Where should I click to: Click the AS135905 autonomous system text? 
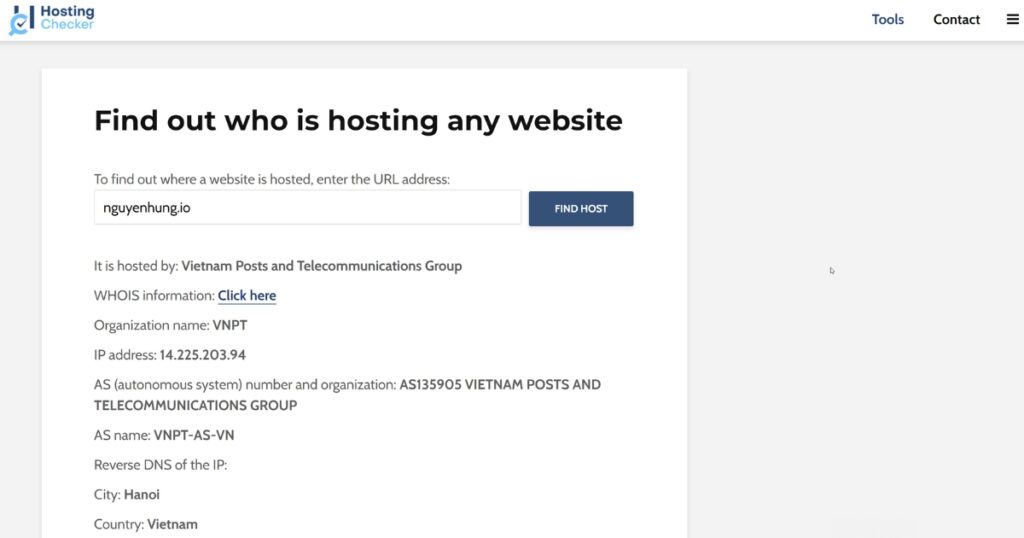pos(499,385)
